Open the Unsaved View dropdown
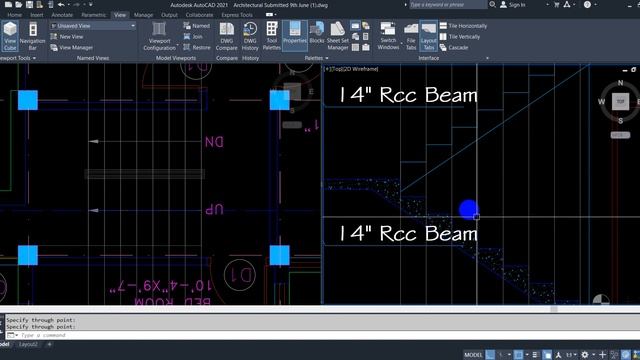 [x=93, y=26]
